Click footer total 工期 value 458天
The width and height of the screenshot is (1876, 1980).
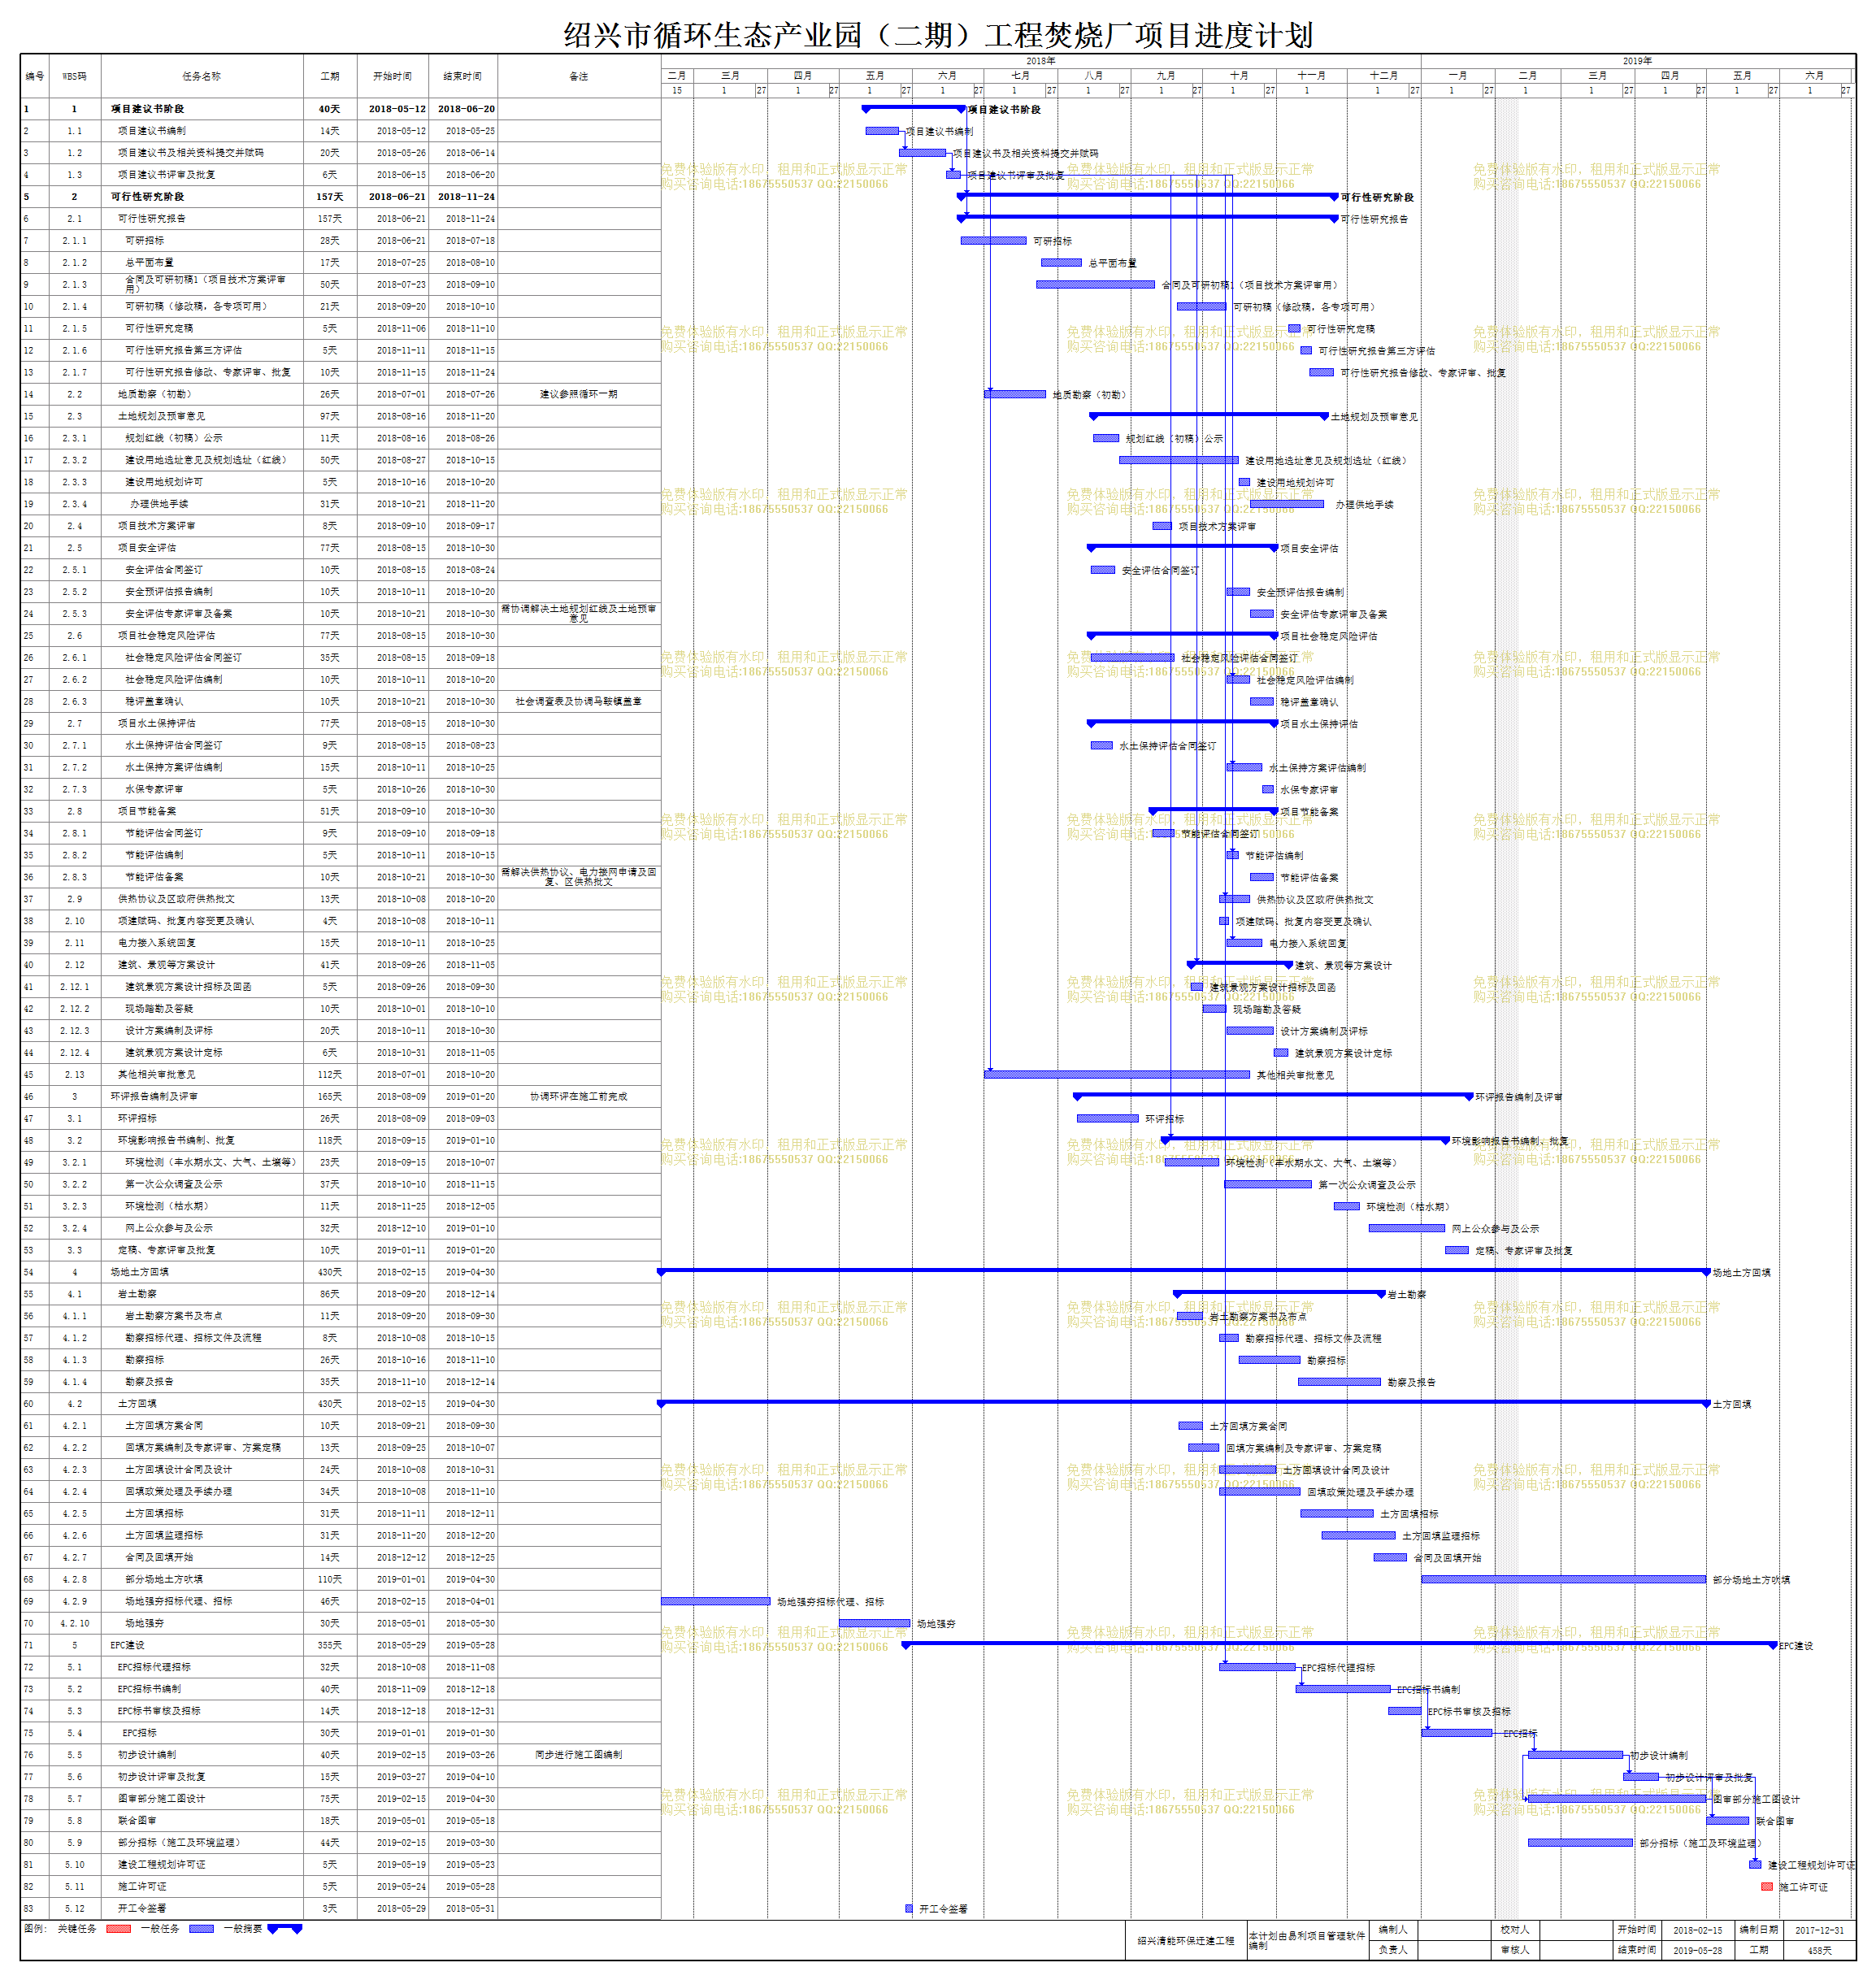click(x=1819, y=1950)
